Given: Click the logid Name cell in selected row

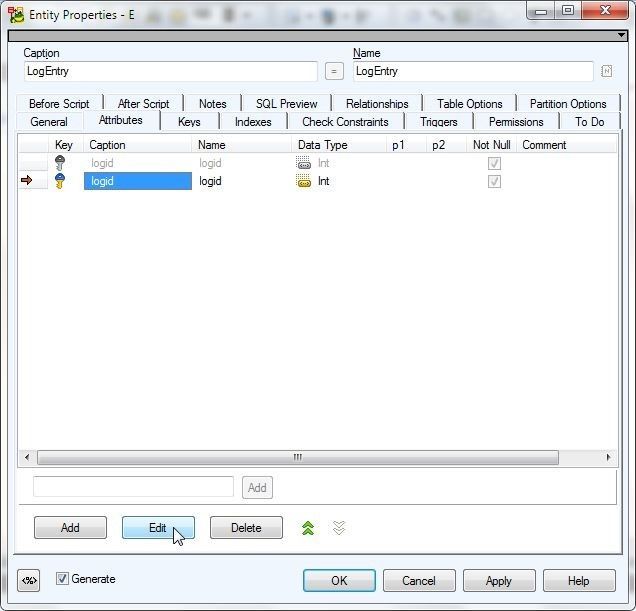Looking at the screenshot, I should [x=210, y=181].
